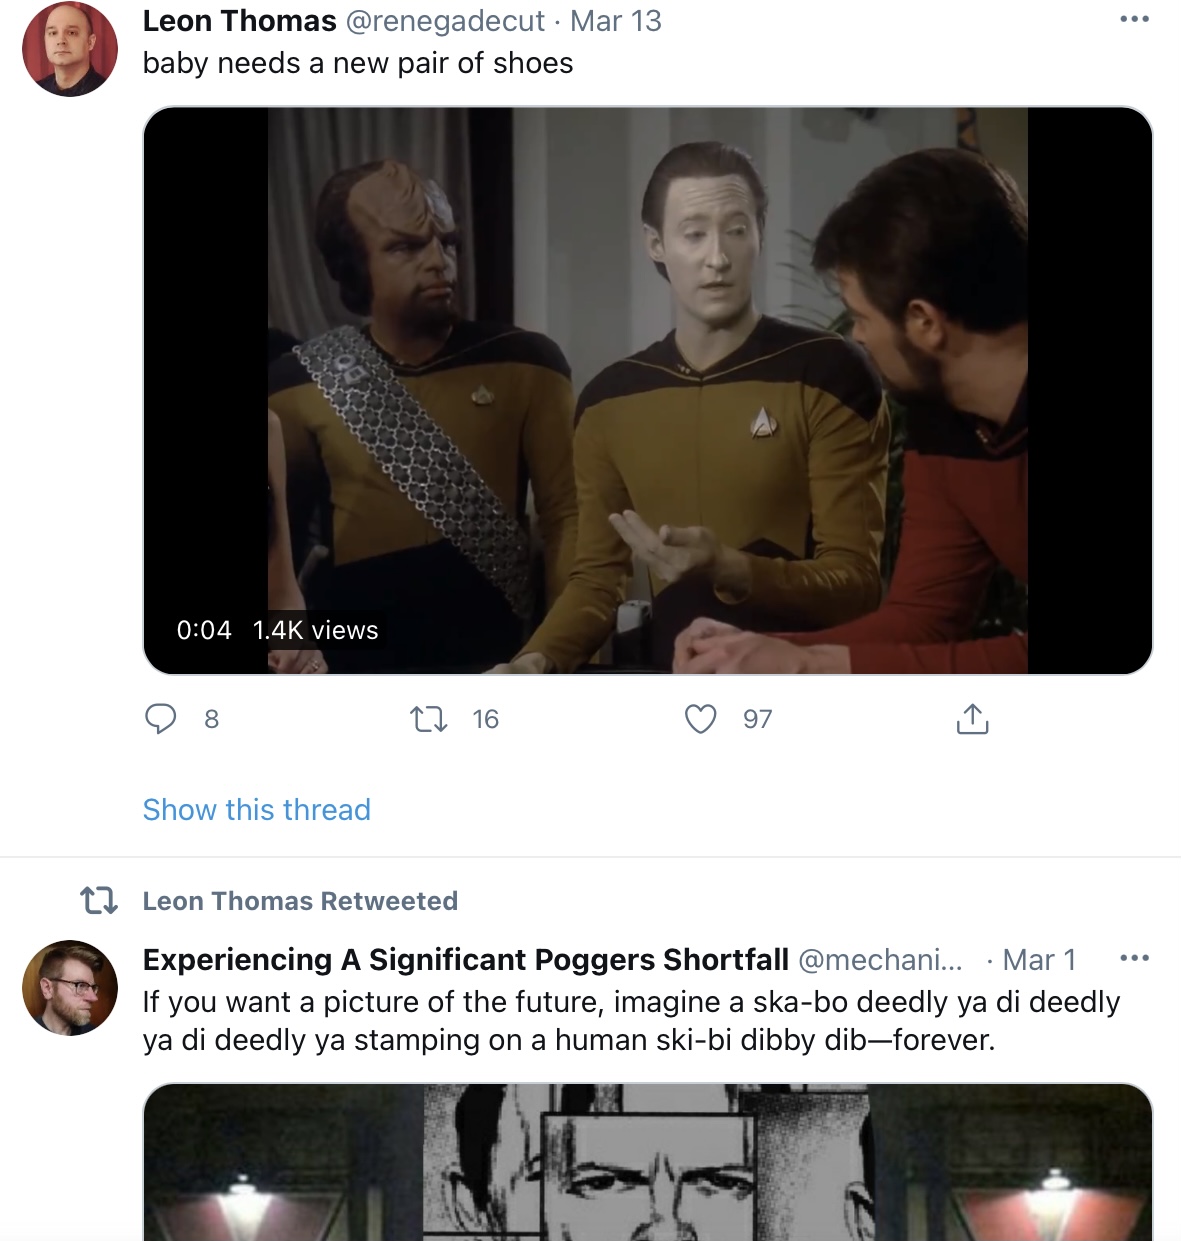Image resolution: width=1181 pixels, height=1241 pixels.
Task: Play the Star Trek video clip
Action: (648, 390)
